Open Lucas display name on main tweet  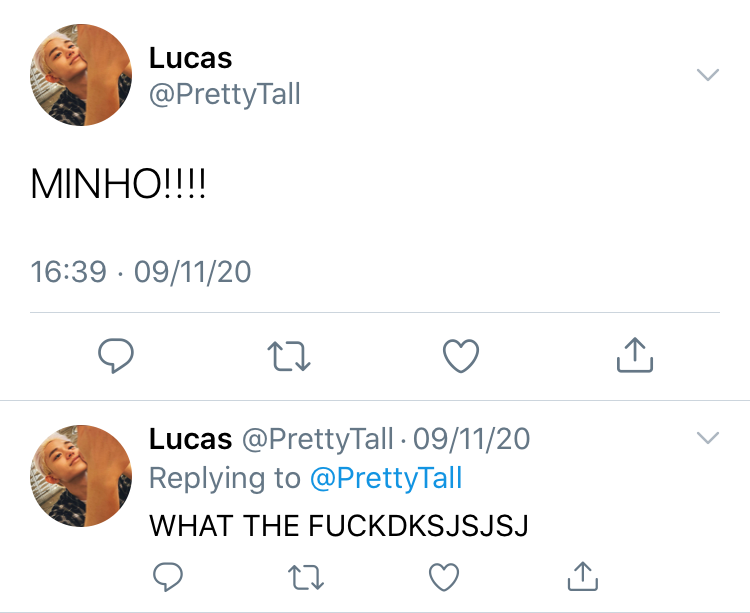point(190,58)
